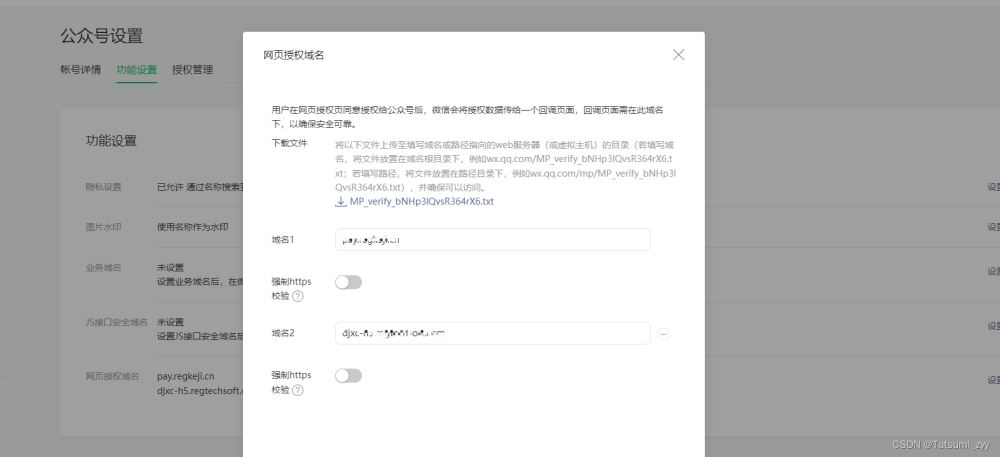
Task: Click 设置 link in 网页授权域名 row
Action: click(x=993, y=380)
